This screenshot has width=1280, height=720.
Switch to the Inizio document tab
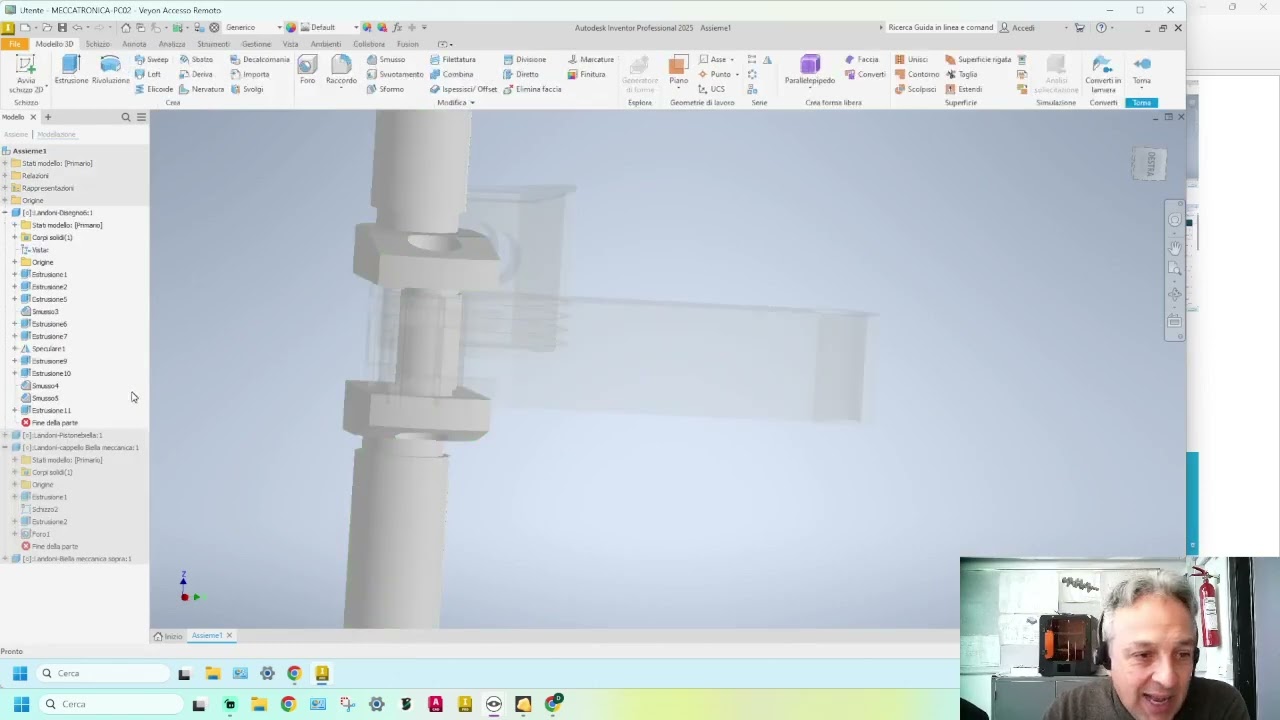coord(169,636)
